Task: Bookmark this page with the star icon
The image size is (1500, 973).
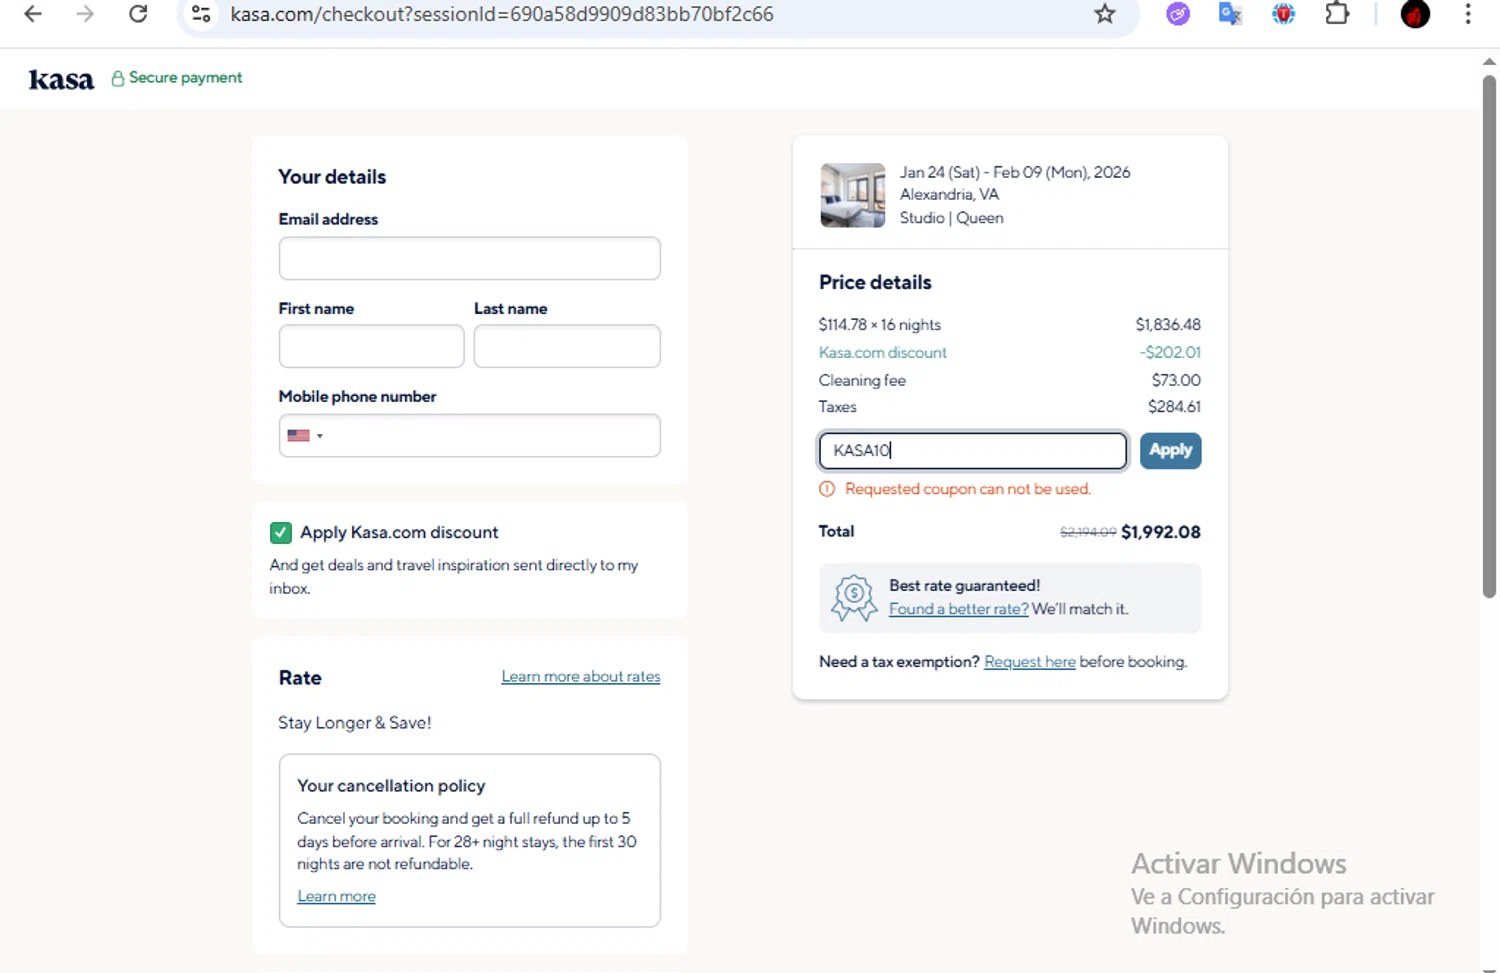Action: [1104, 14]
